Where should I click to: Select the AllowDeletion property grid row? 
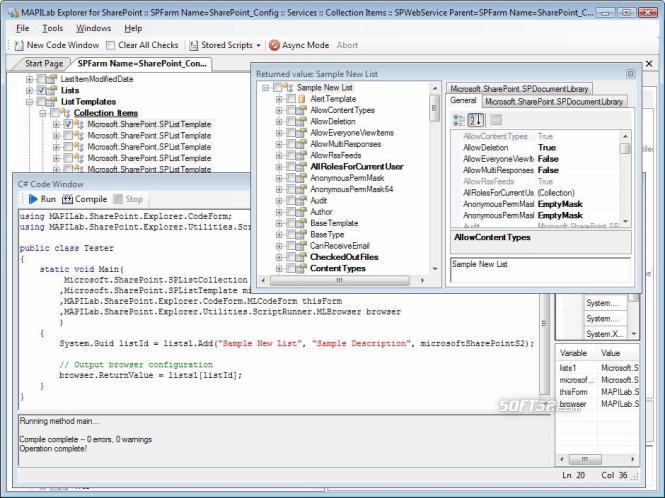[x=536, y=148]
